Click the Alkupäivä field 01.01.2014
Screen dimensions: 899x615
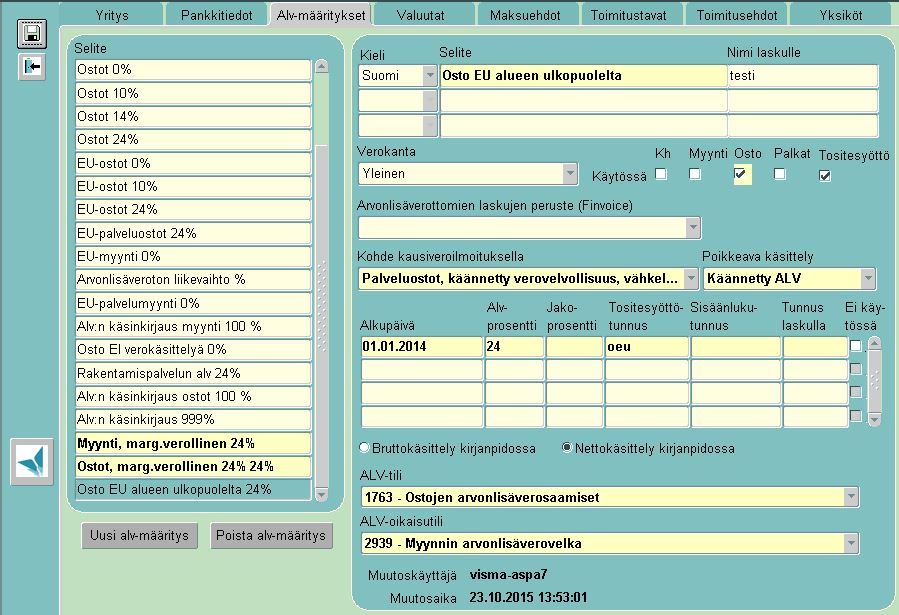point(421,347)
